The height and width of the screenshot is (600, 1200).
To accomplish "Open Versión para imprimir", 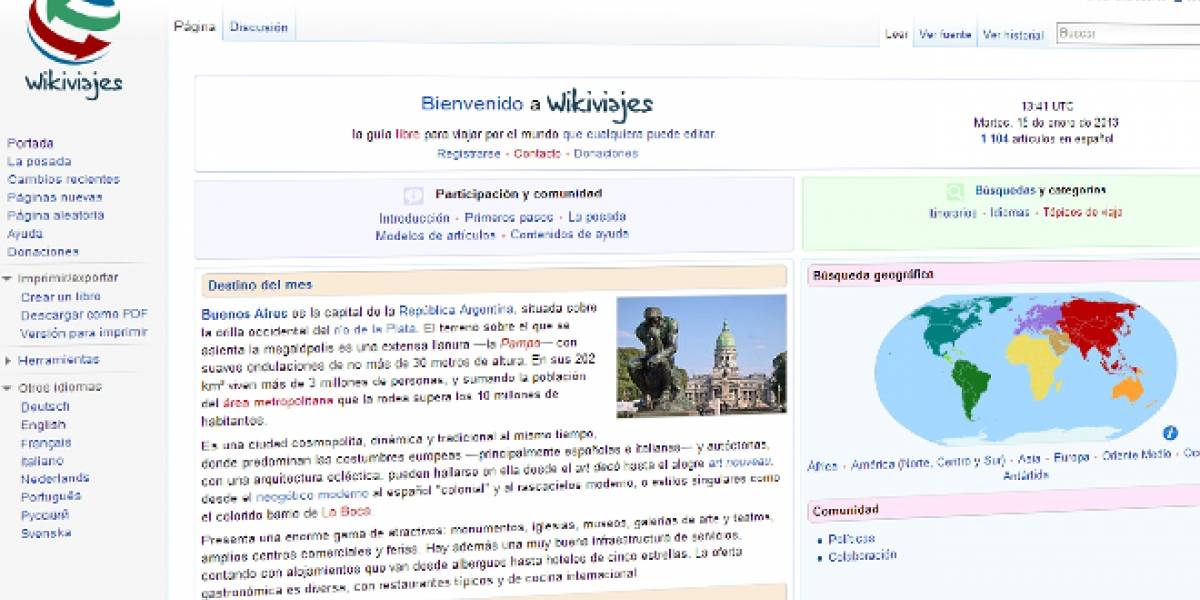I will [84, 333].
